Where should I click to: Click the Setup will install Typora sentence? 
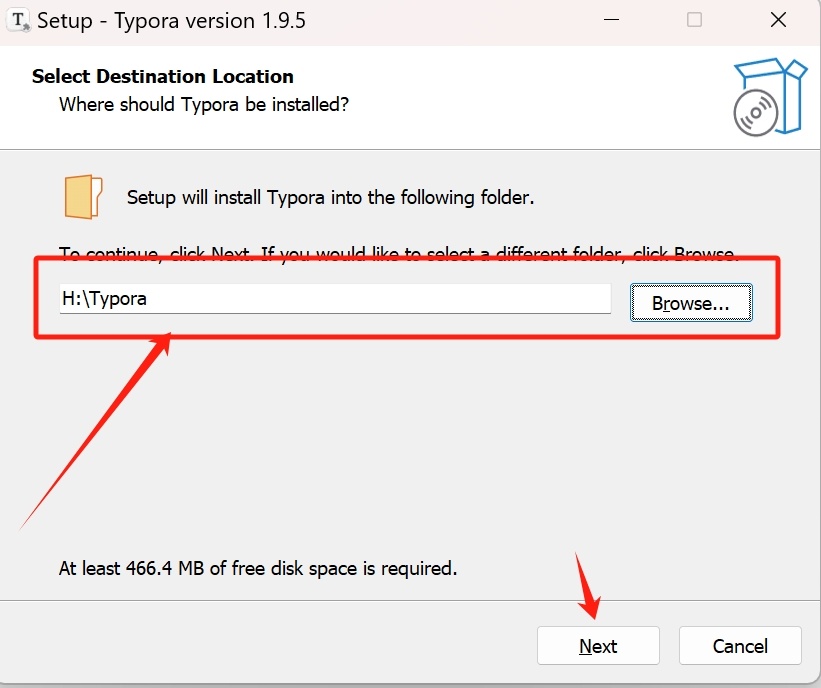click(330, 197)
